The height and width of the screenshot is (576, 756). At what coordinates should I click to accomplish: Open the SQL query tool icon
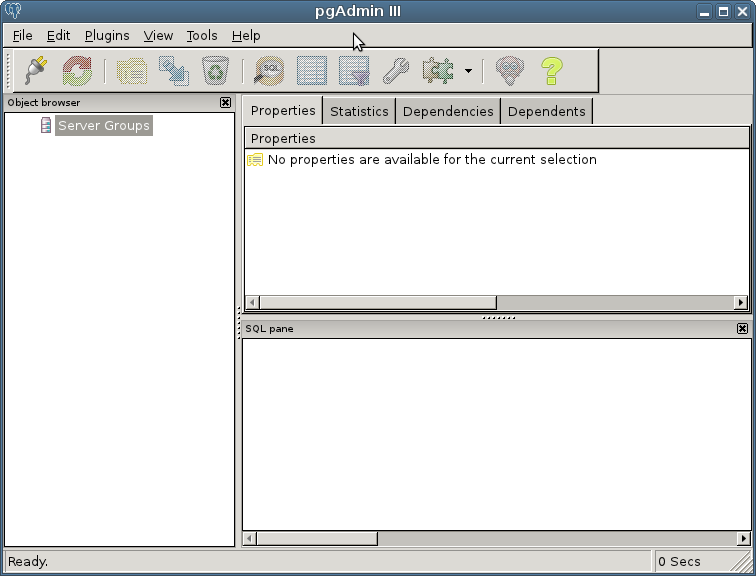coord(269,71)
